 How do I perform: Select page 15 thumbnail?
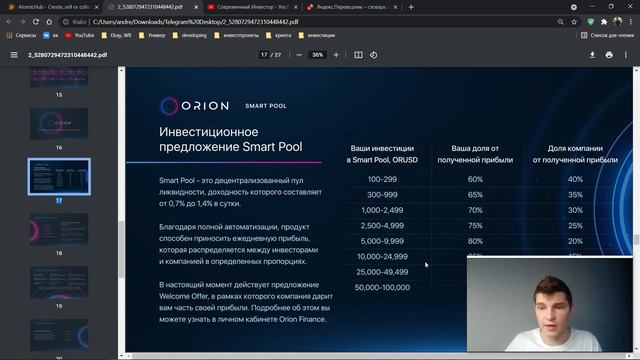59,78
